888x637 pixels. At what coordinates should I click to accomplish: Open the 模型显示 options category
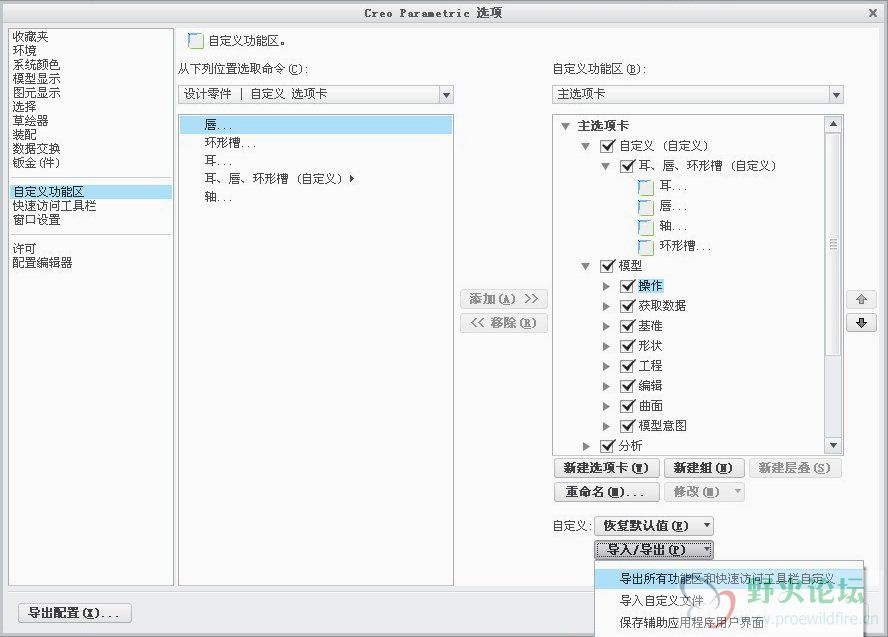(36, 79)
